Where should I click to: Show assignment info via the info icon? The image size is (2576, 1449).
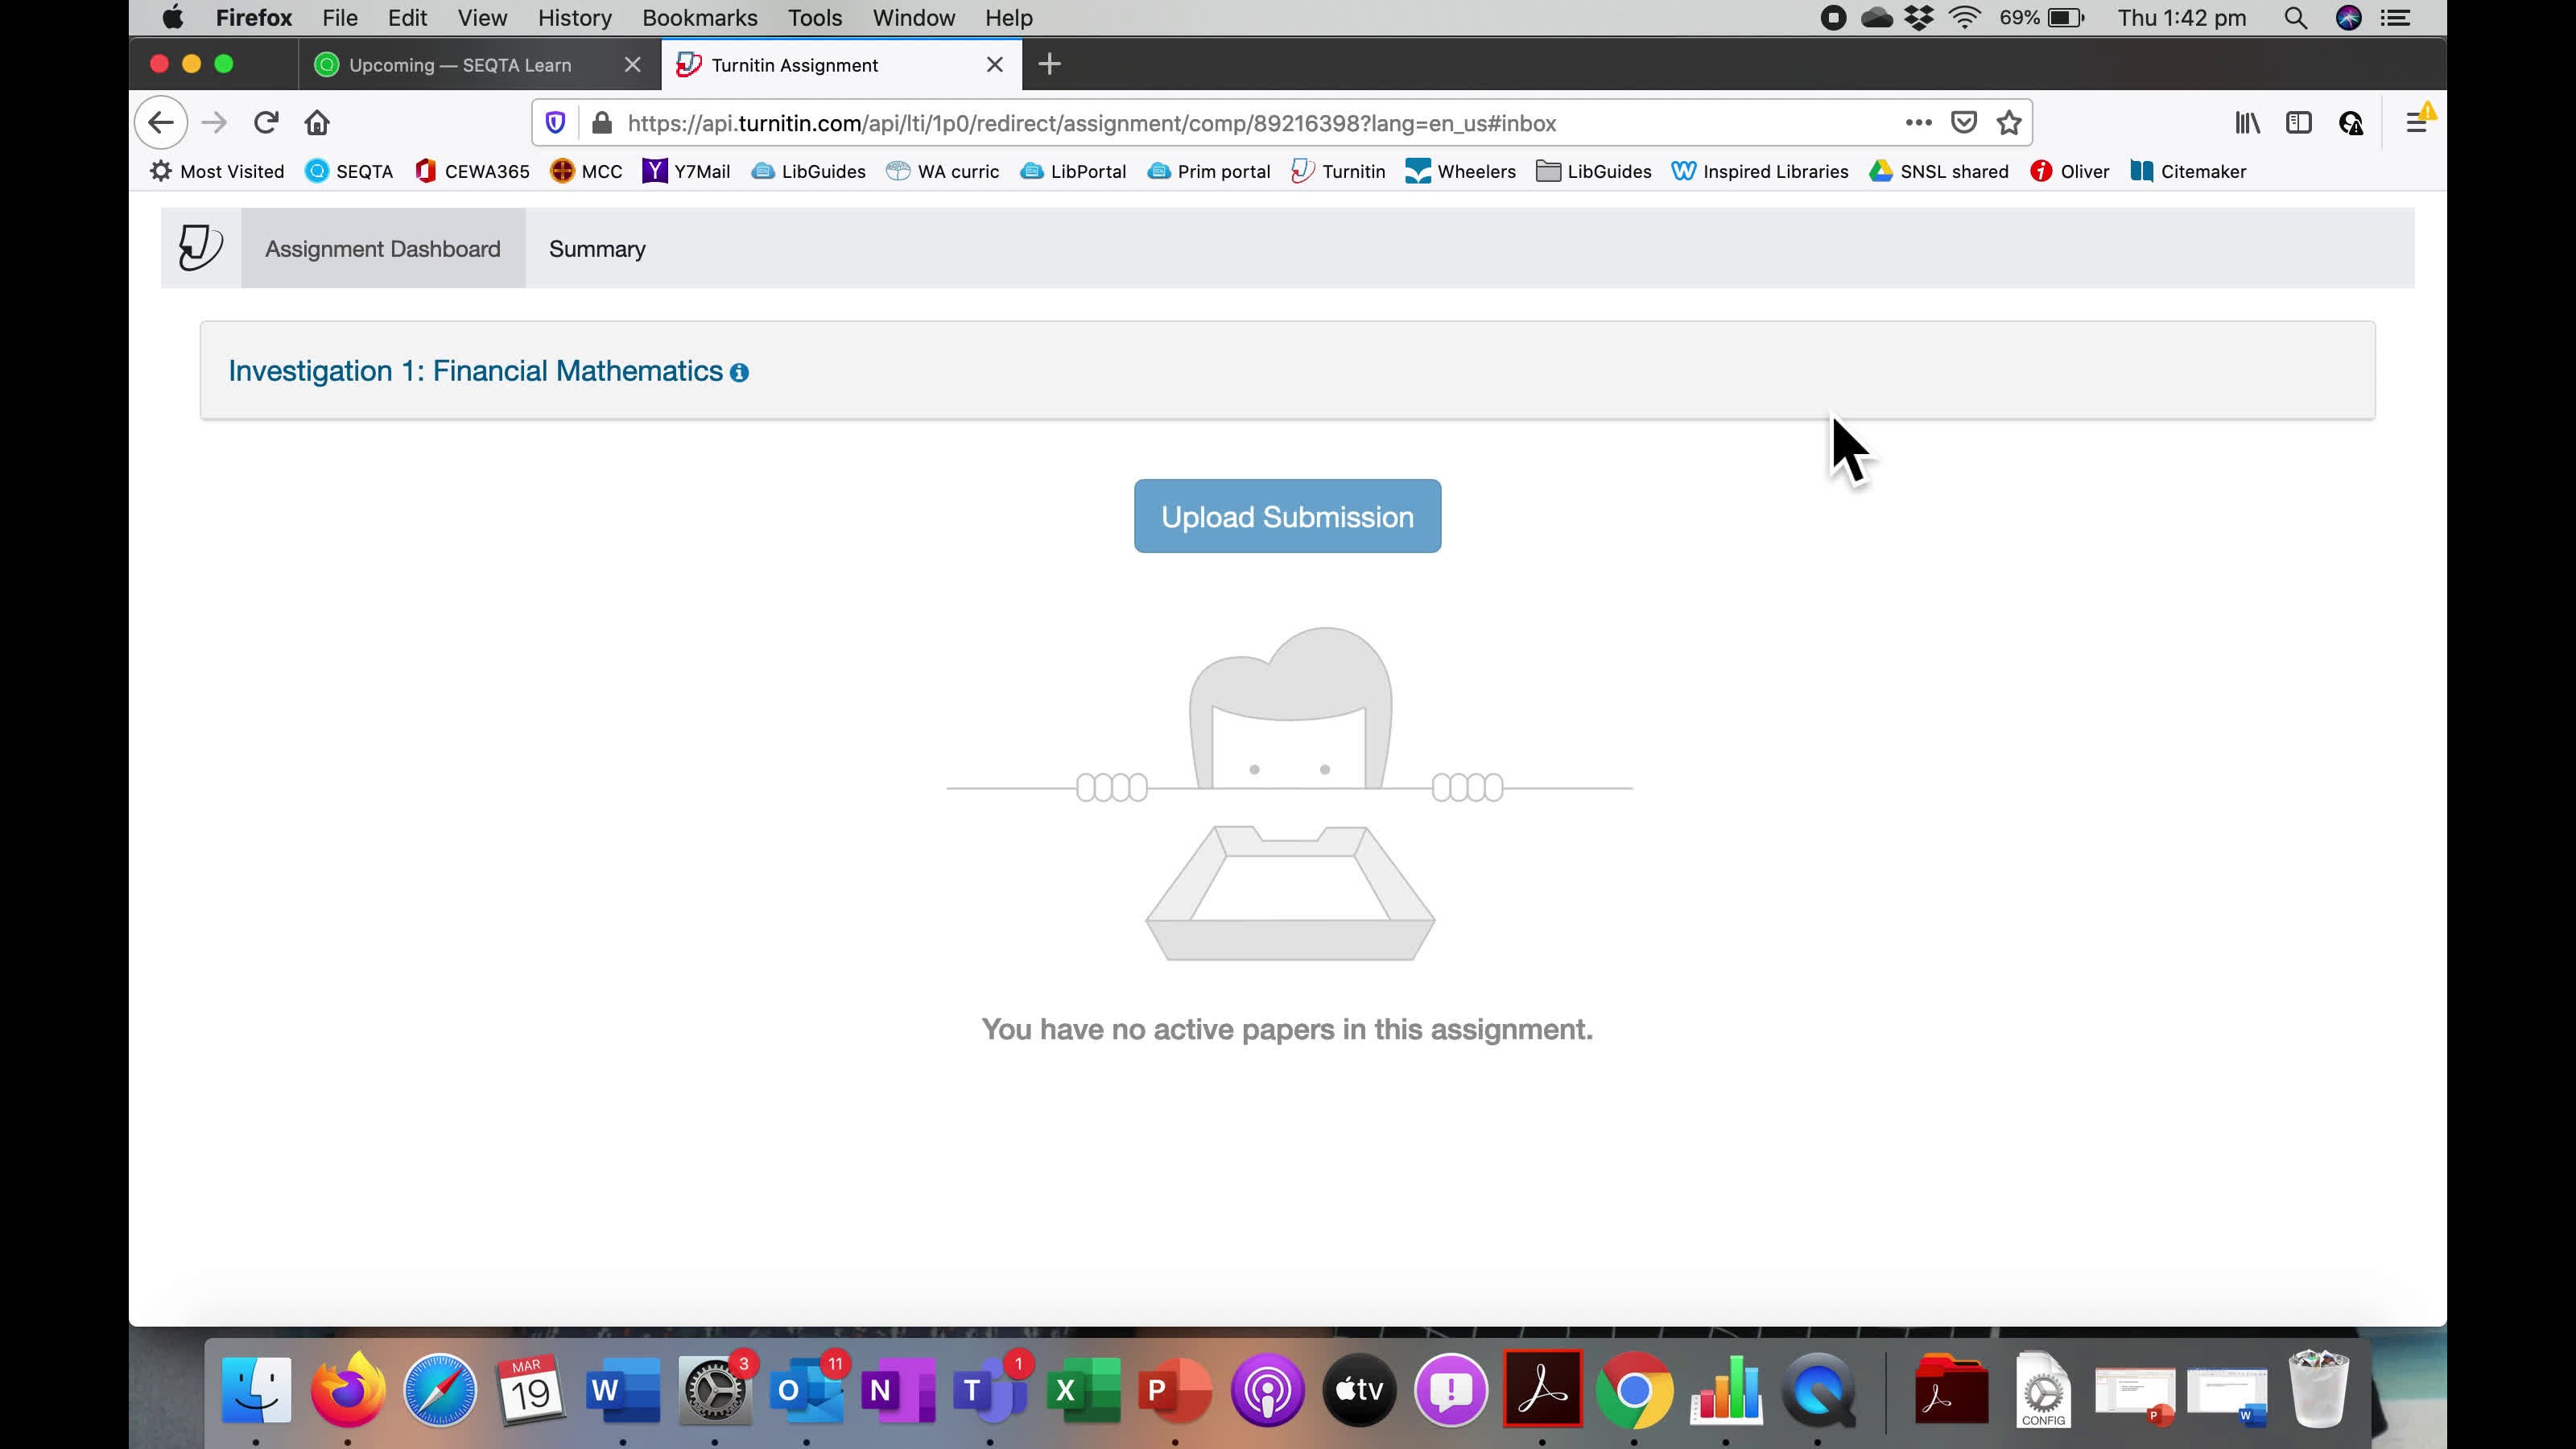point(740,372)
